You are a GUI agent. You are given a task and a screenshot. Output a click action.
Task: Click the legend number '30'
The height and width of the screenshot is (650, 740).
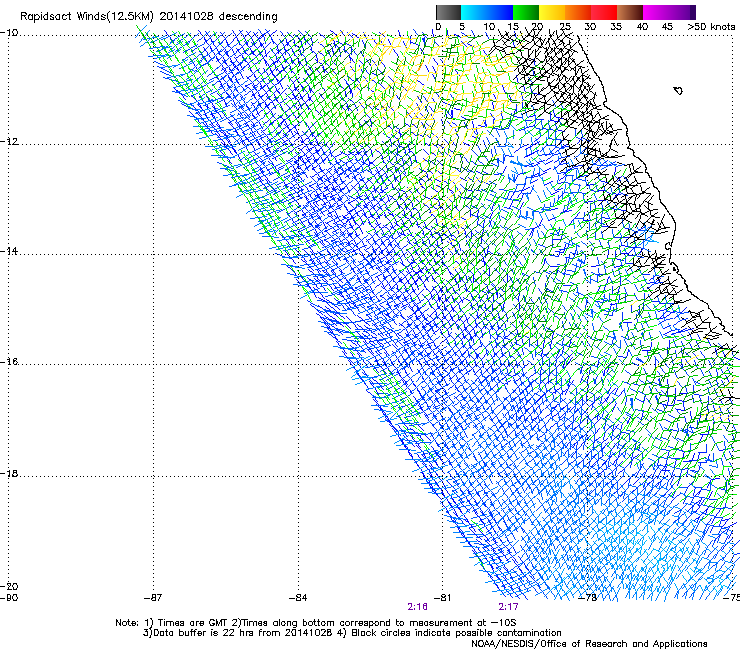(x=590, y=27)
